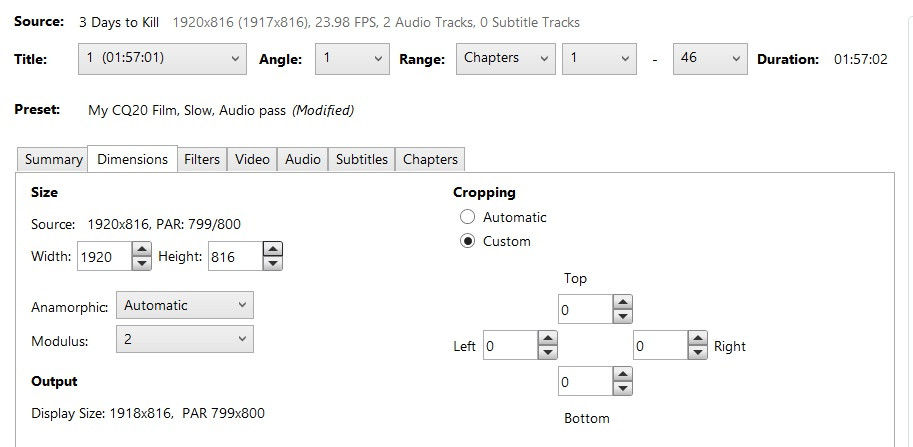
Task: Open the Title selection dropdown
Action: point(161,58)
